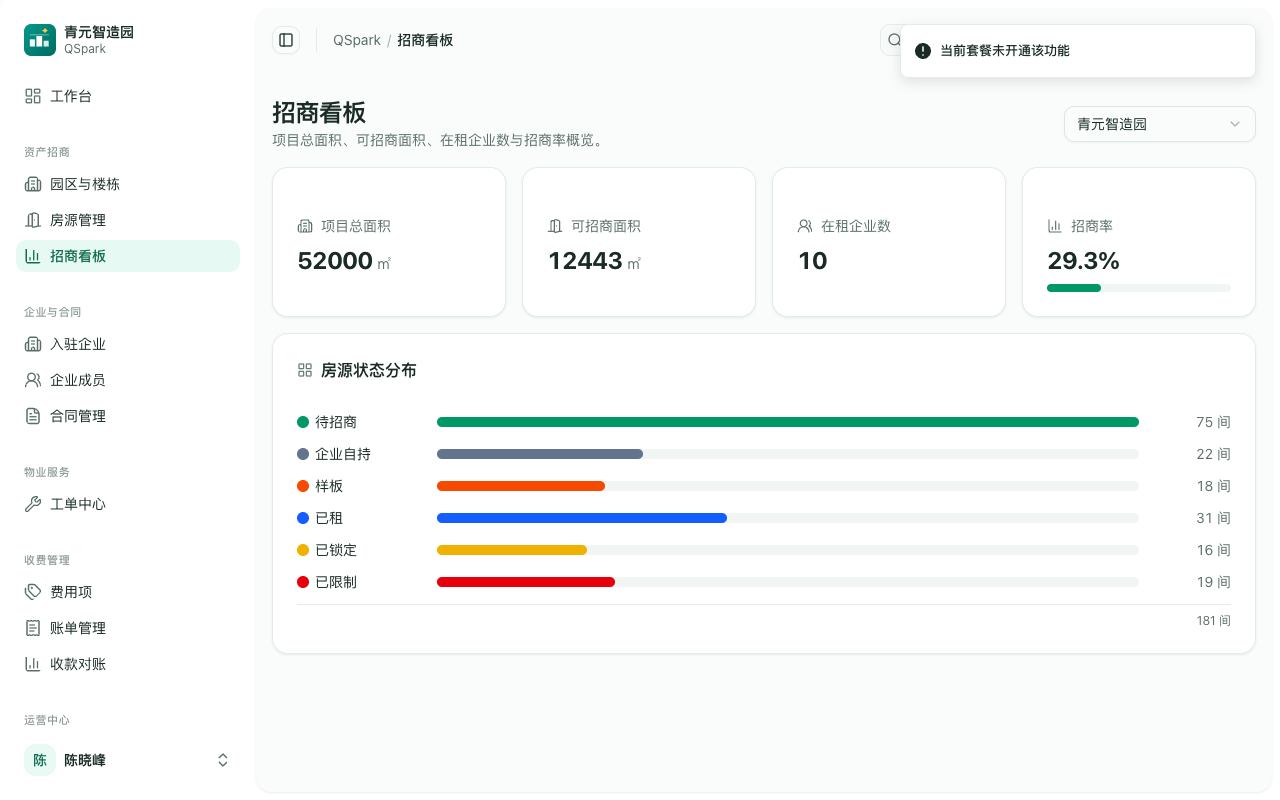Click the 收款对账 chart icon
Screen dimensions: 1280x800
(33, 664)
